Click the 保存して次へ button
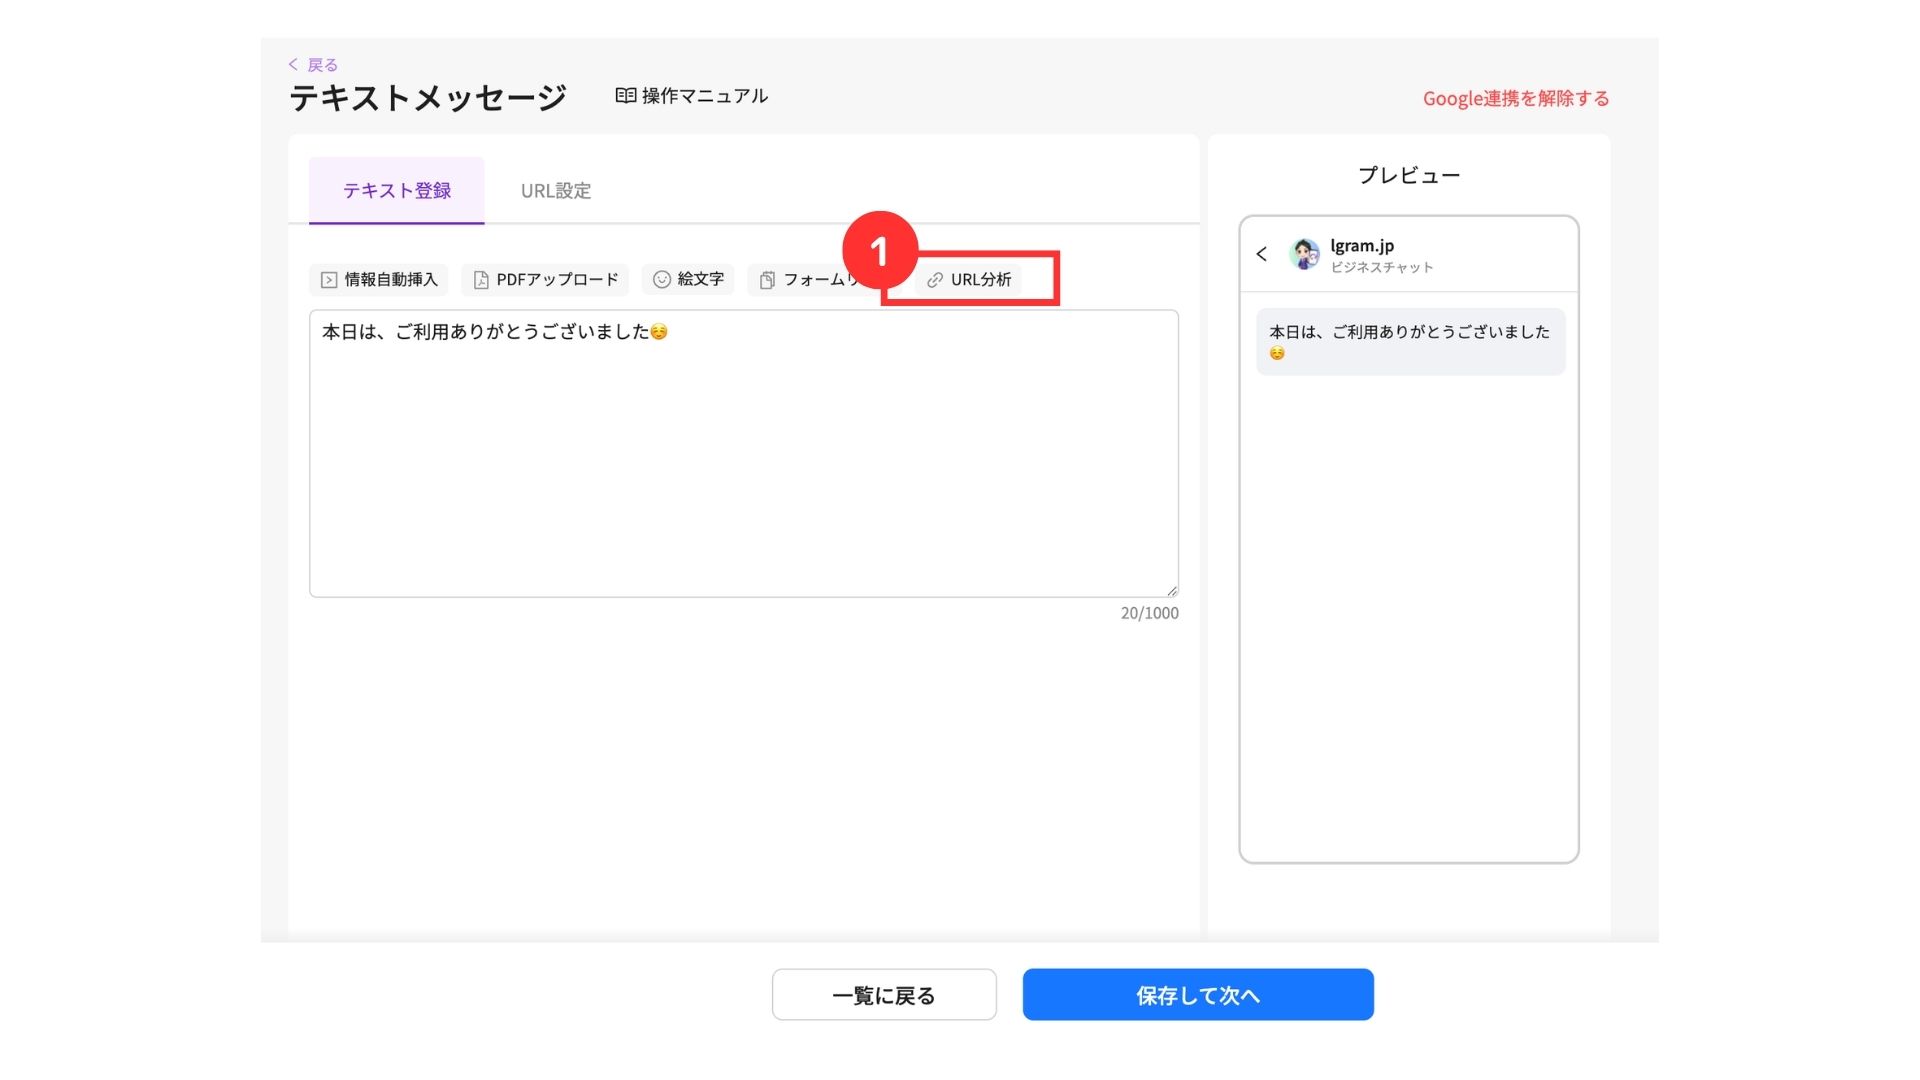This screenshot has height=1080, width=1920. click(x=1197, y=995)
